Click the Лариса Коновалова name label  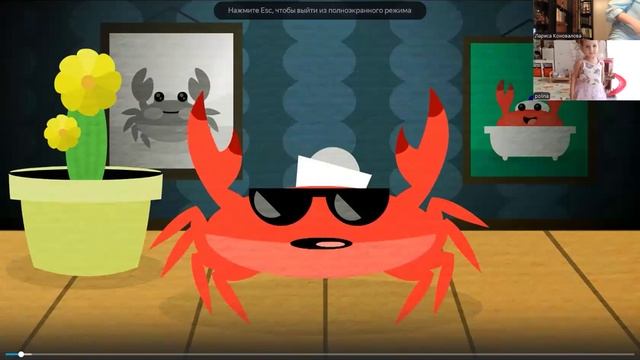click(x=558, y=36)
